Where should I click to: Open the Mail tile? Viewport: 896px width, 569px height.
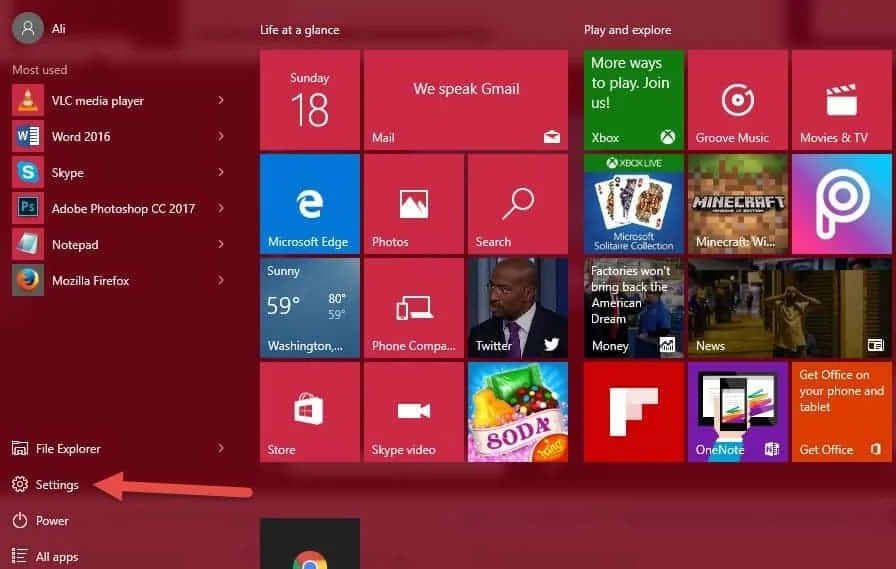[x=465, y=100]
